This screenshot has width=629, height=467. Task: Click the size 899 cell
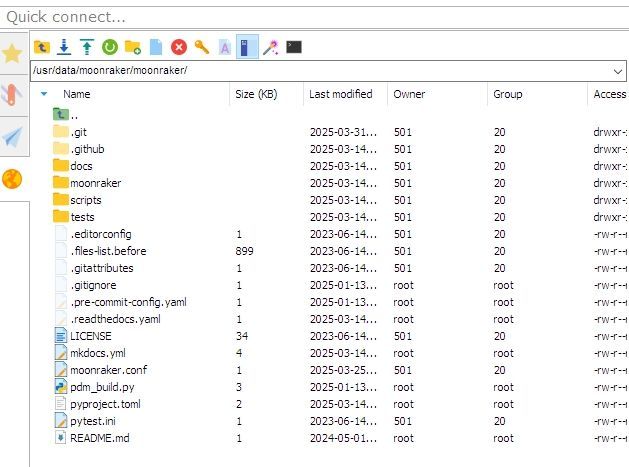point(244,251)
